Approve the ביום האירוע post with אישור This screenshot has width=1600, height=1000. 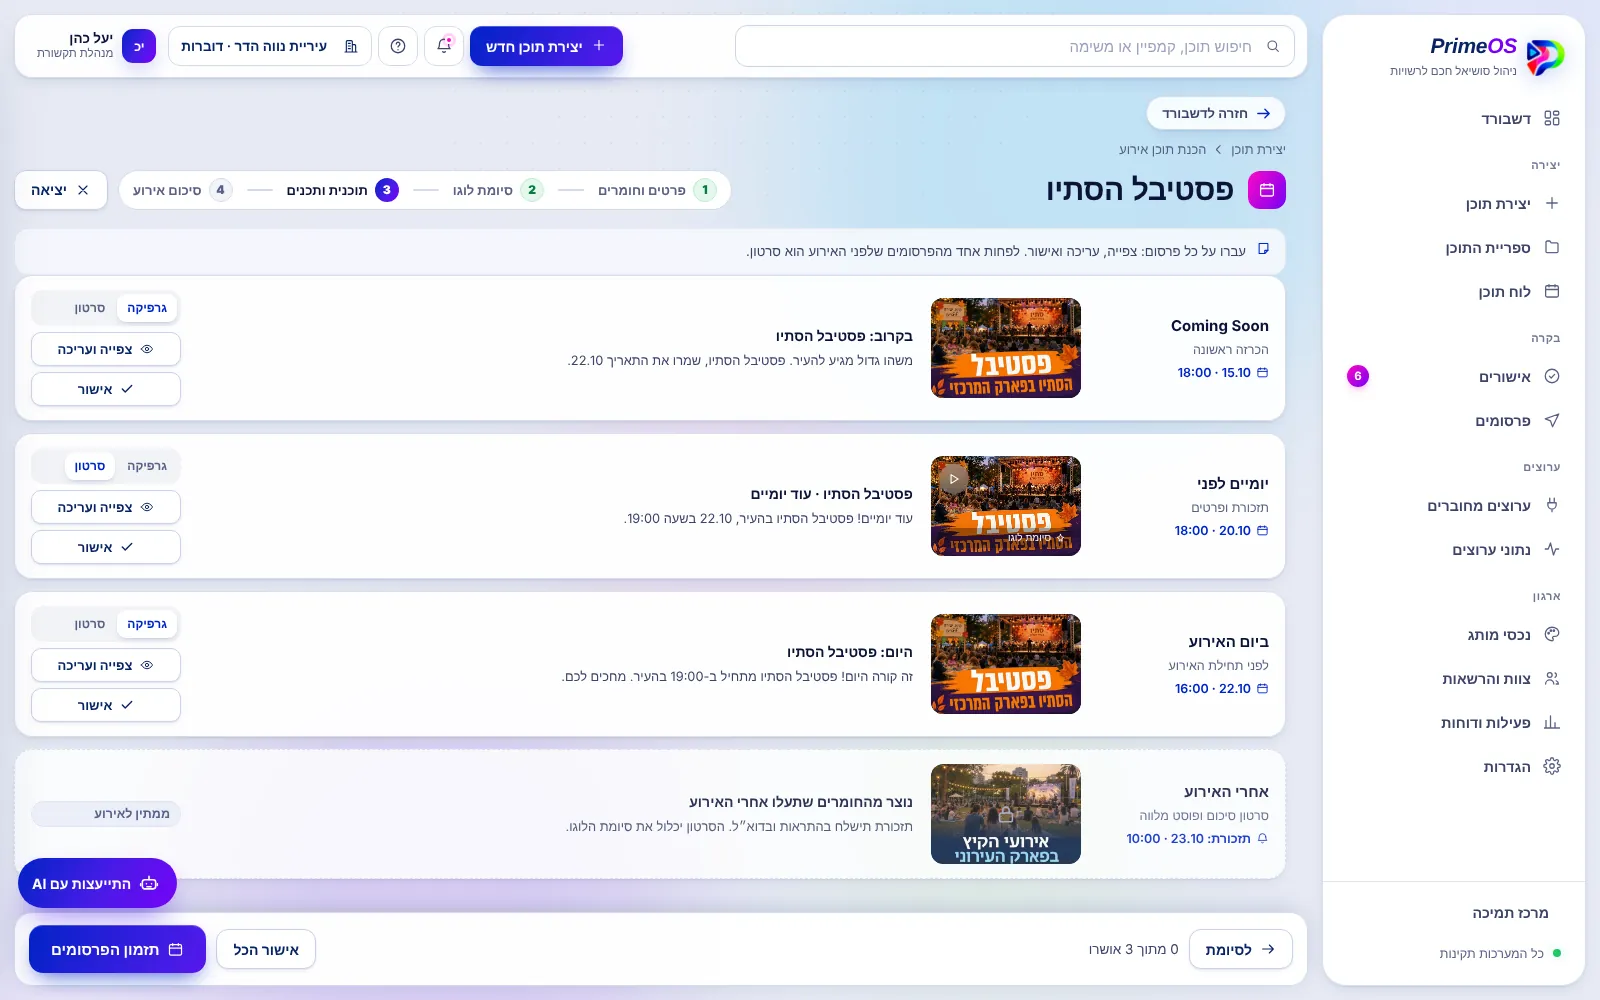[x=106, y=705]
